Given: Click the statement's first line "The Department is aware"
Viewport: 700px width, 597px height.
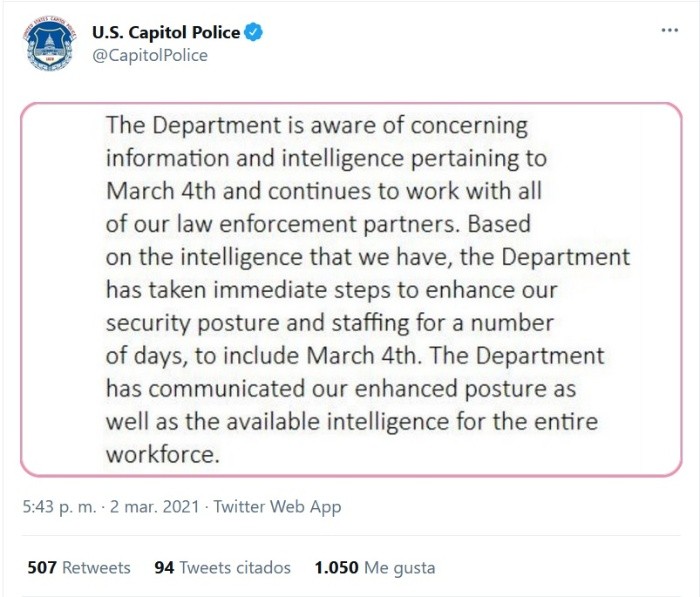Looking at the screenshot, I should point(316,127).
